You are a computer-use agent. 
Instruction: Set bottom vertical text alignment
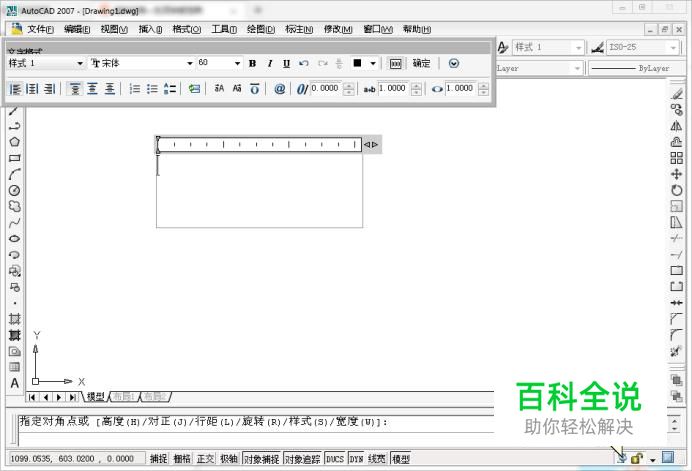coord(109,89)
